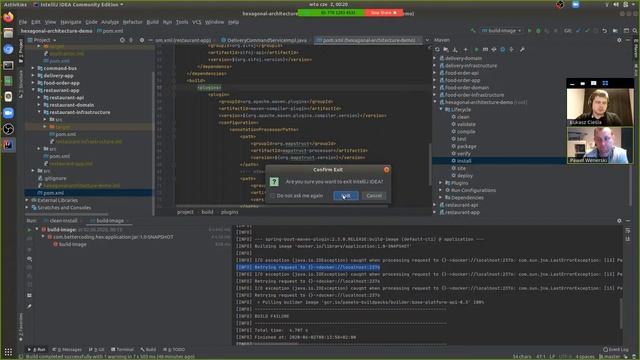
Task: Open Firefox from the Ubuntu dock
Action: 8,17
